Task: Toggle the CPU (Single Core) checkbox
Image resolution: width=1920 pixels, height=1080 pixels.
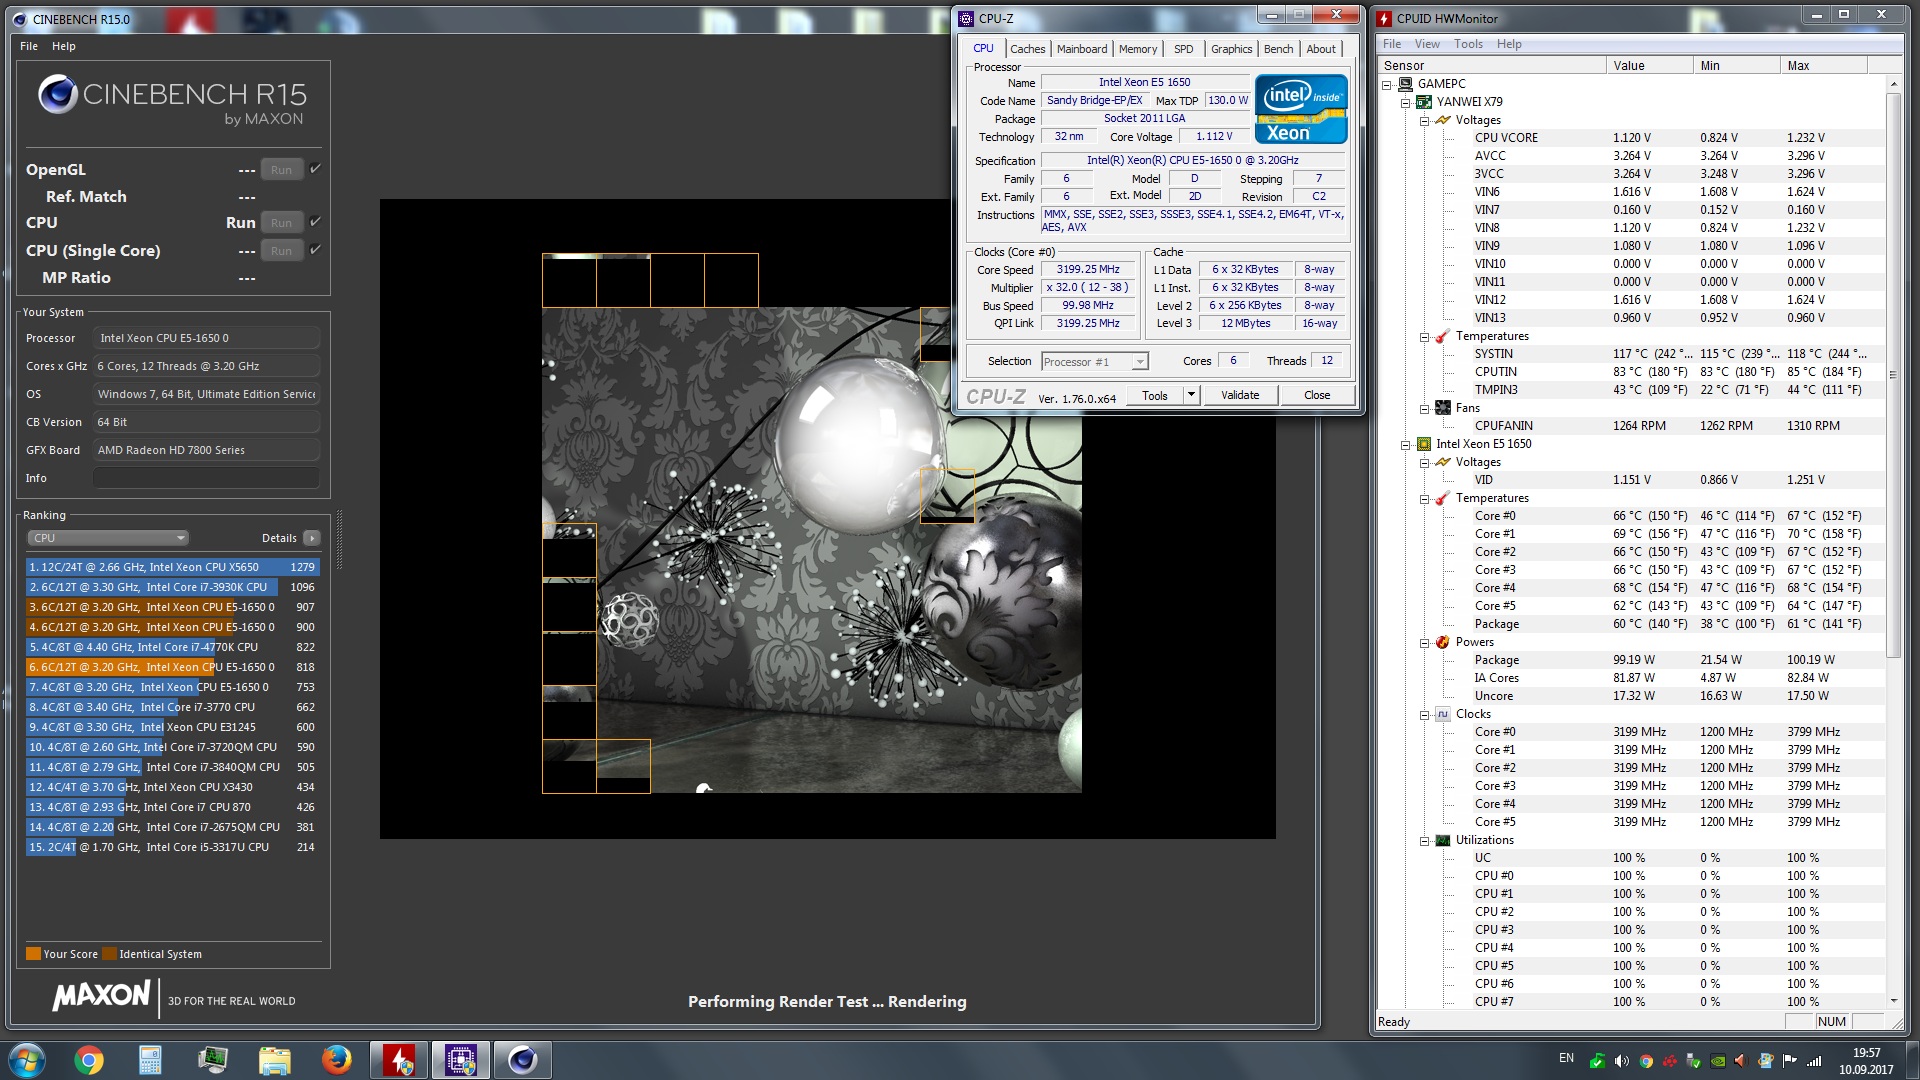Action: pyautogui.click(x=315, y=250)
